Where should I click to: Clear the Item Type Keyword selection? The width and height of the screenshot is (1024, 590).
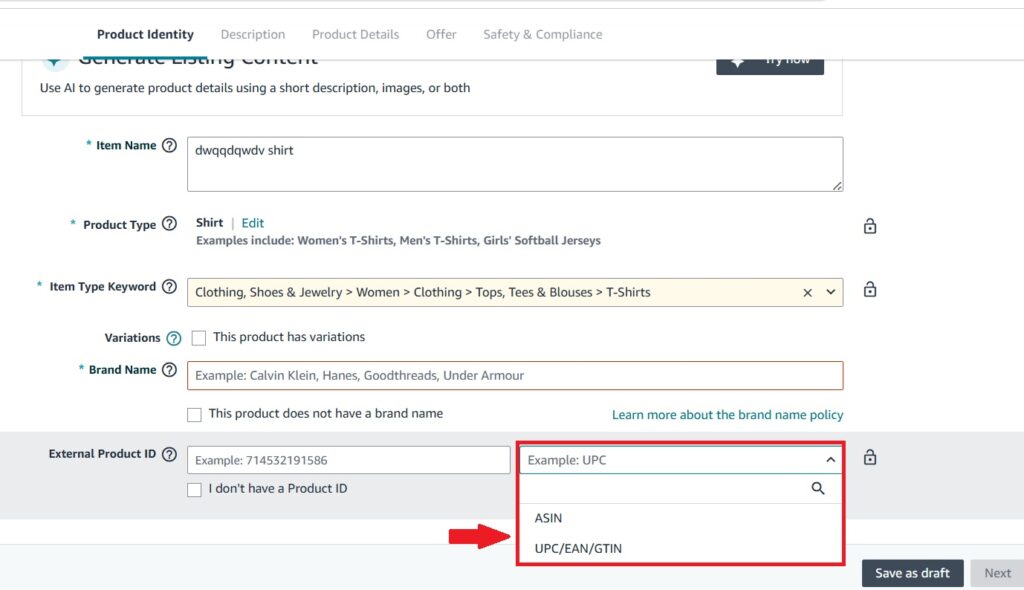point(807,293)
